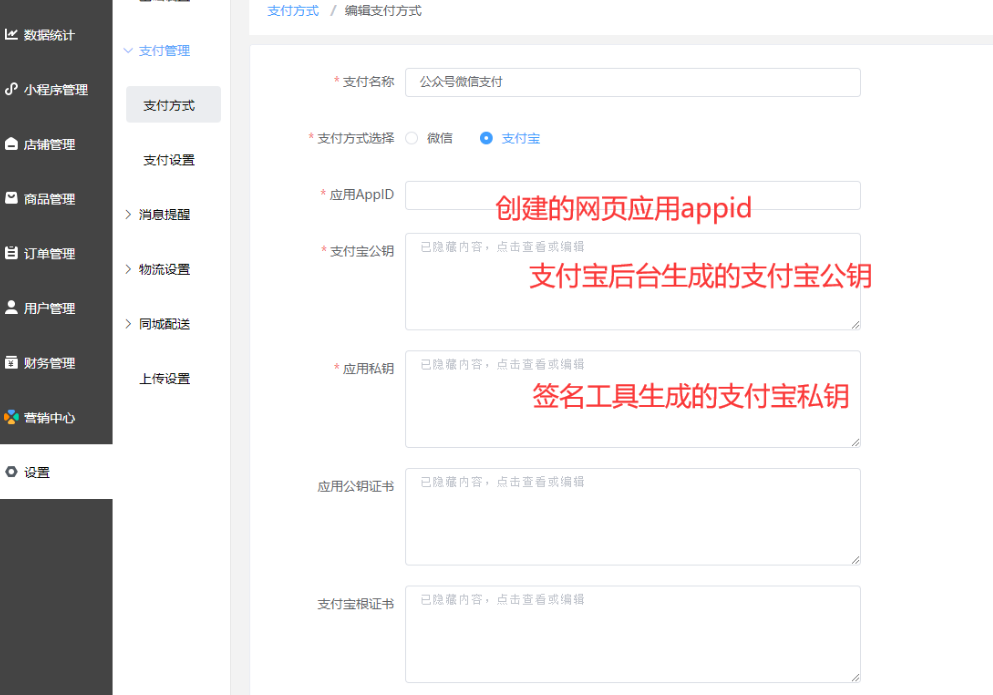Click the 数据统计 chart icon
993x695 pixels.
[x=11, y=34]
